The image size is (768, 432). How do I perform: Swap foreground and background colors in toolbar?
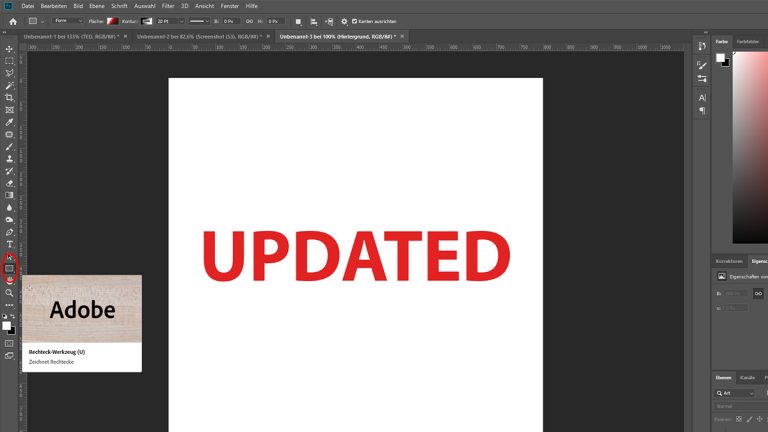tap(13, 316)
